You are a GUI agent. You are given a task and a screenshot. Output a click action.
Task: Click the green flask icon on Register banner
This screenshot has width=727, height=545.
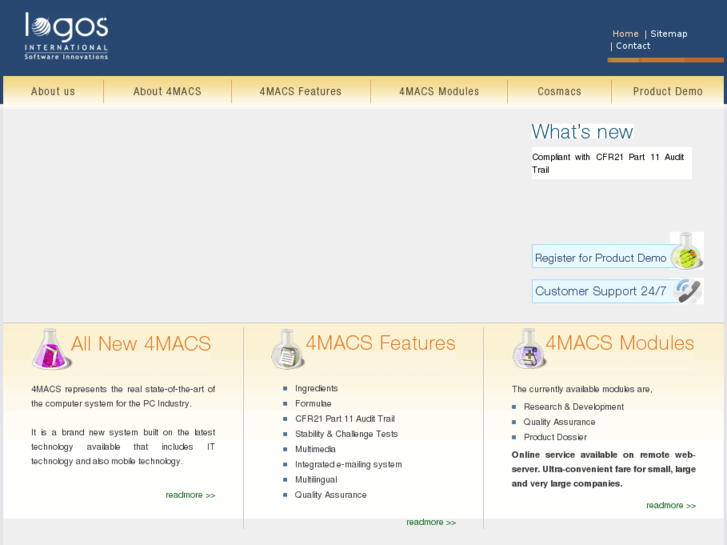687,251
